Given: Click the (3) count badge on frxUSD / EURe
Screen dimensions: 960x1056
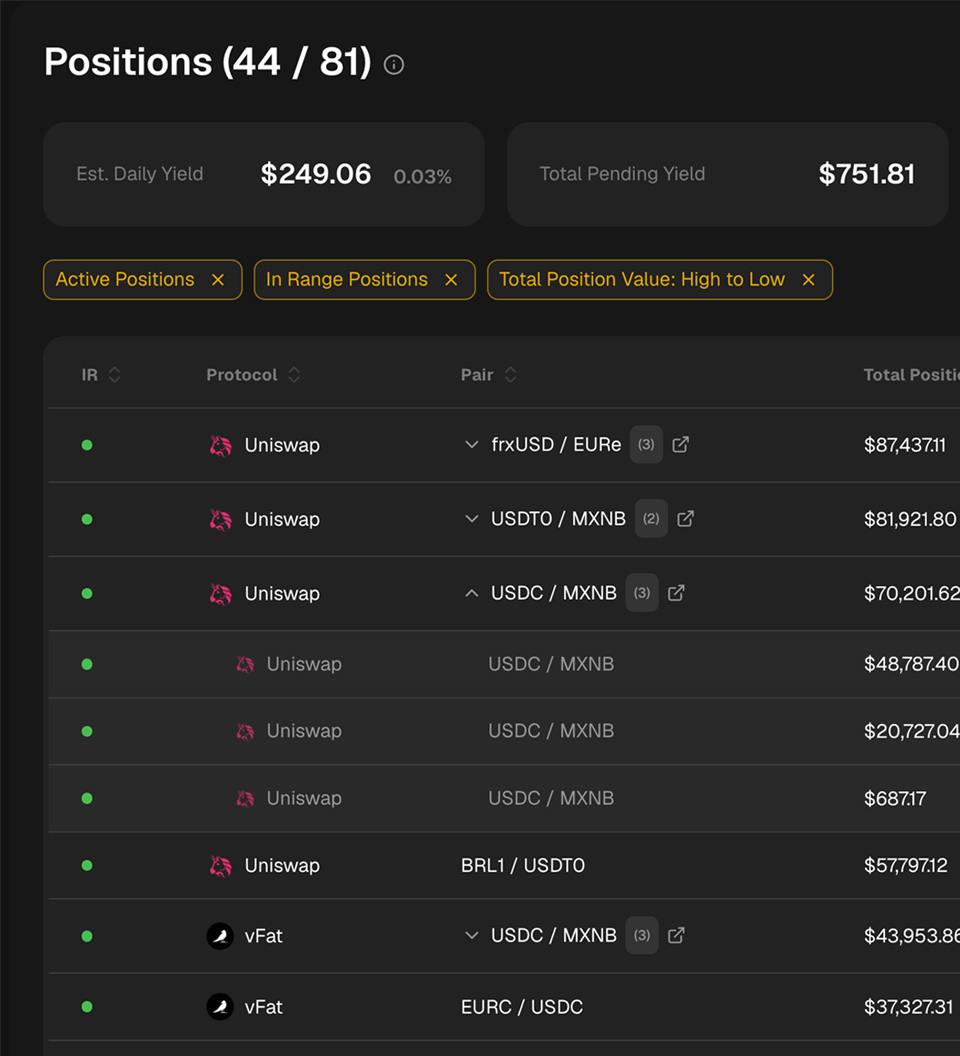Looking at the screenshot, I should point(646,444).
